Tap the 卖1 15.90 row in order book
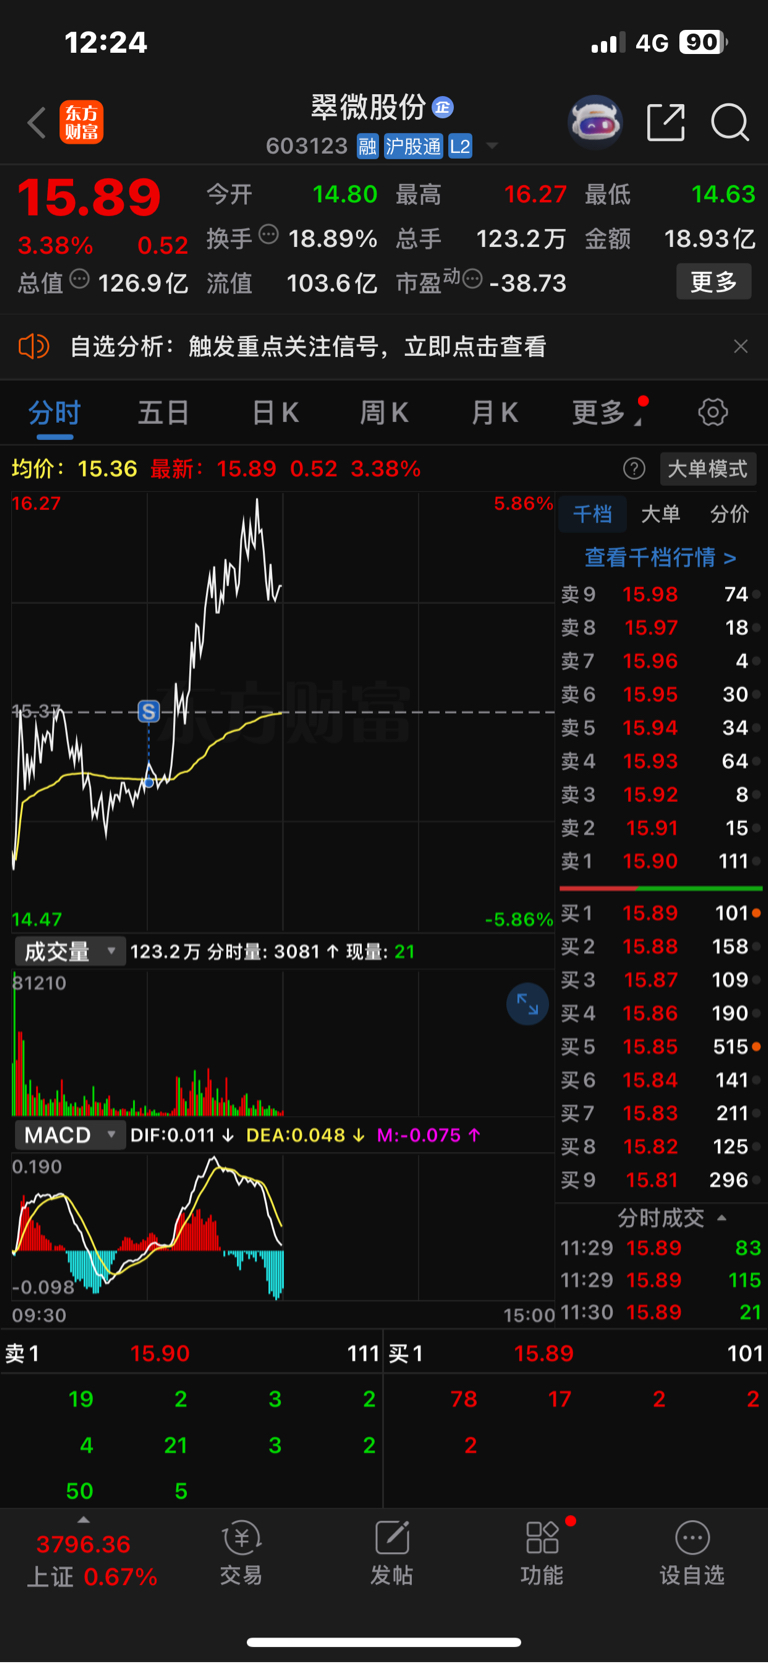This screenshot has width=768, height=1663. click(x=660, y=861)
